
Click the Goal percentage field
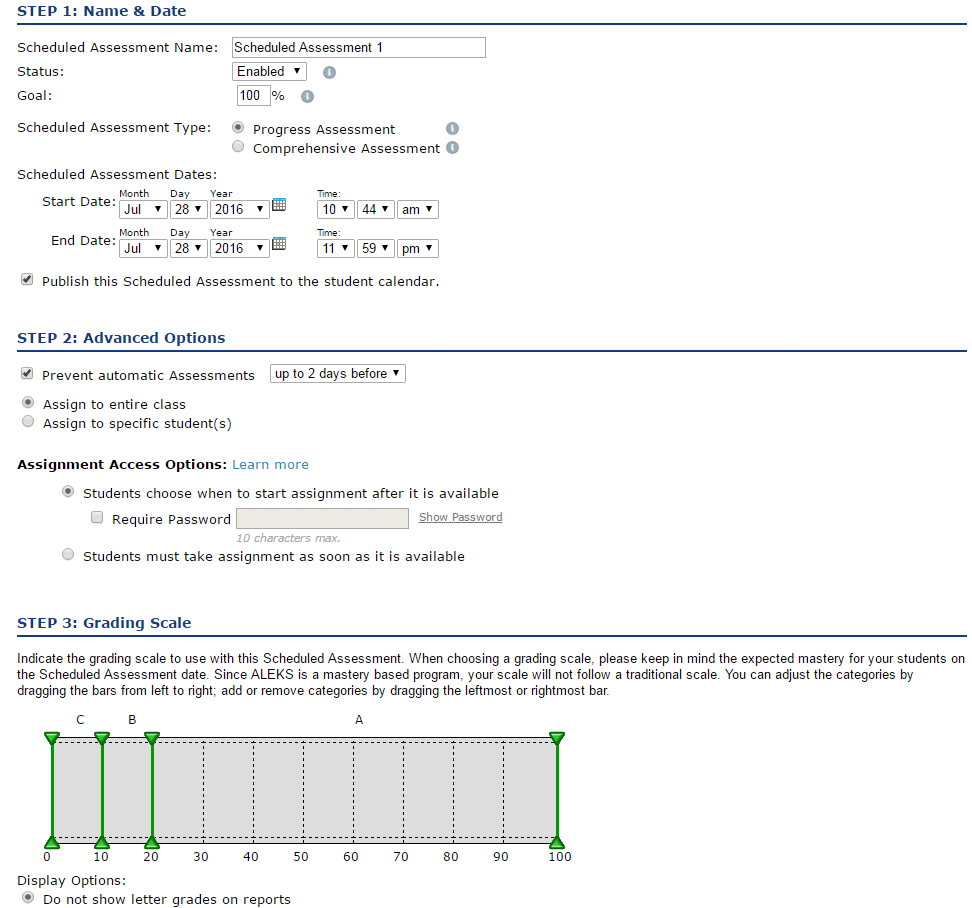tap(254, 95)
